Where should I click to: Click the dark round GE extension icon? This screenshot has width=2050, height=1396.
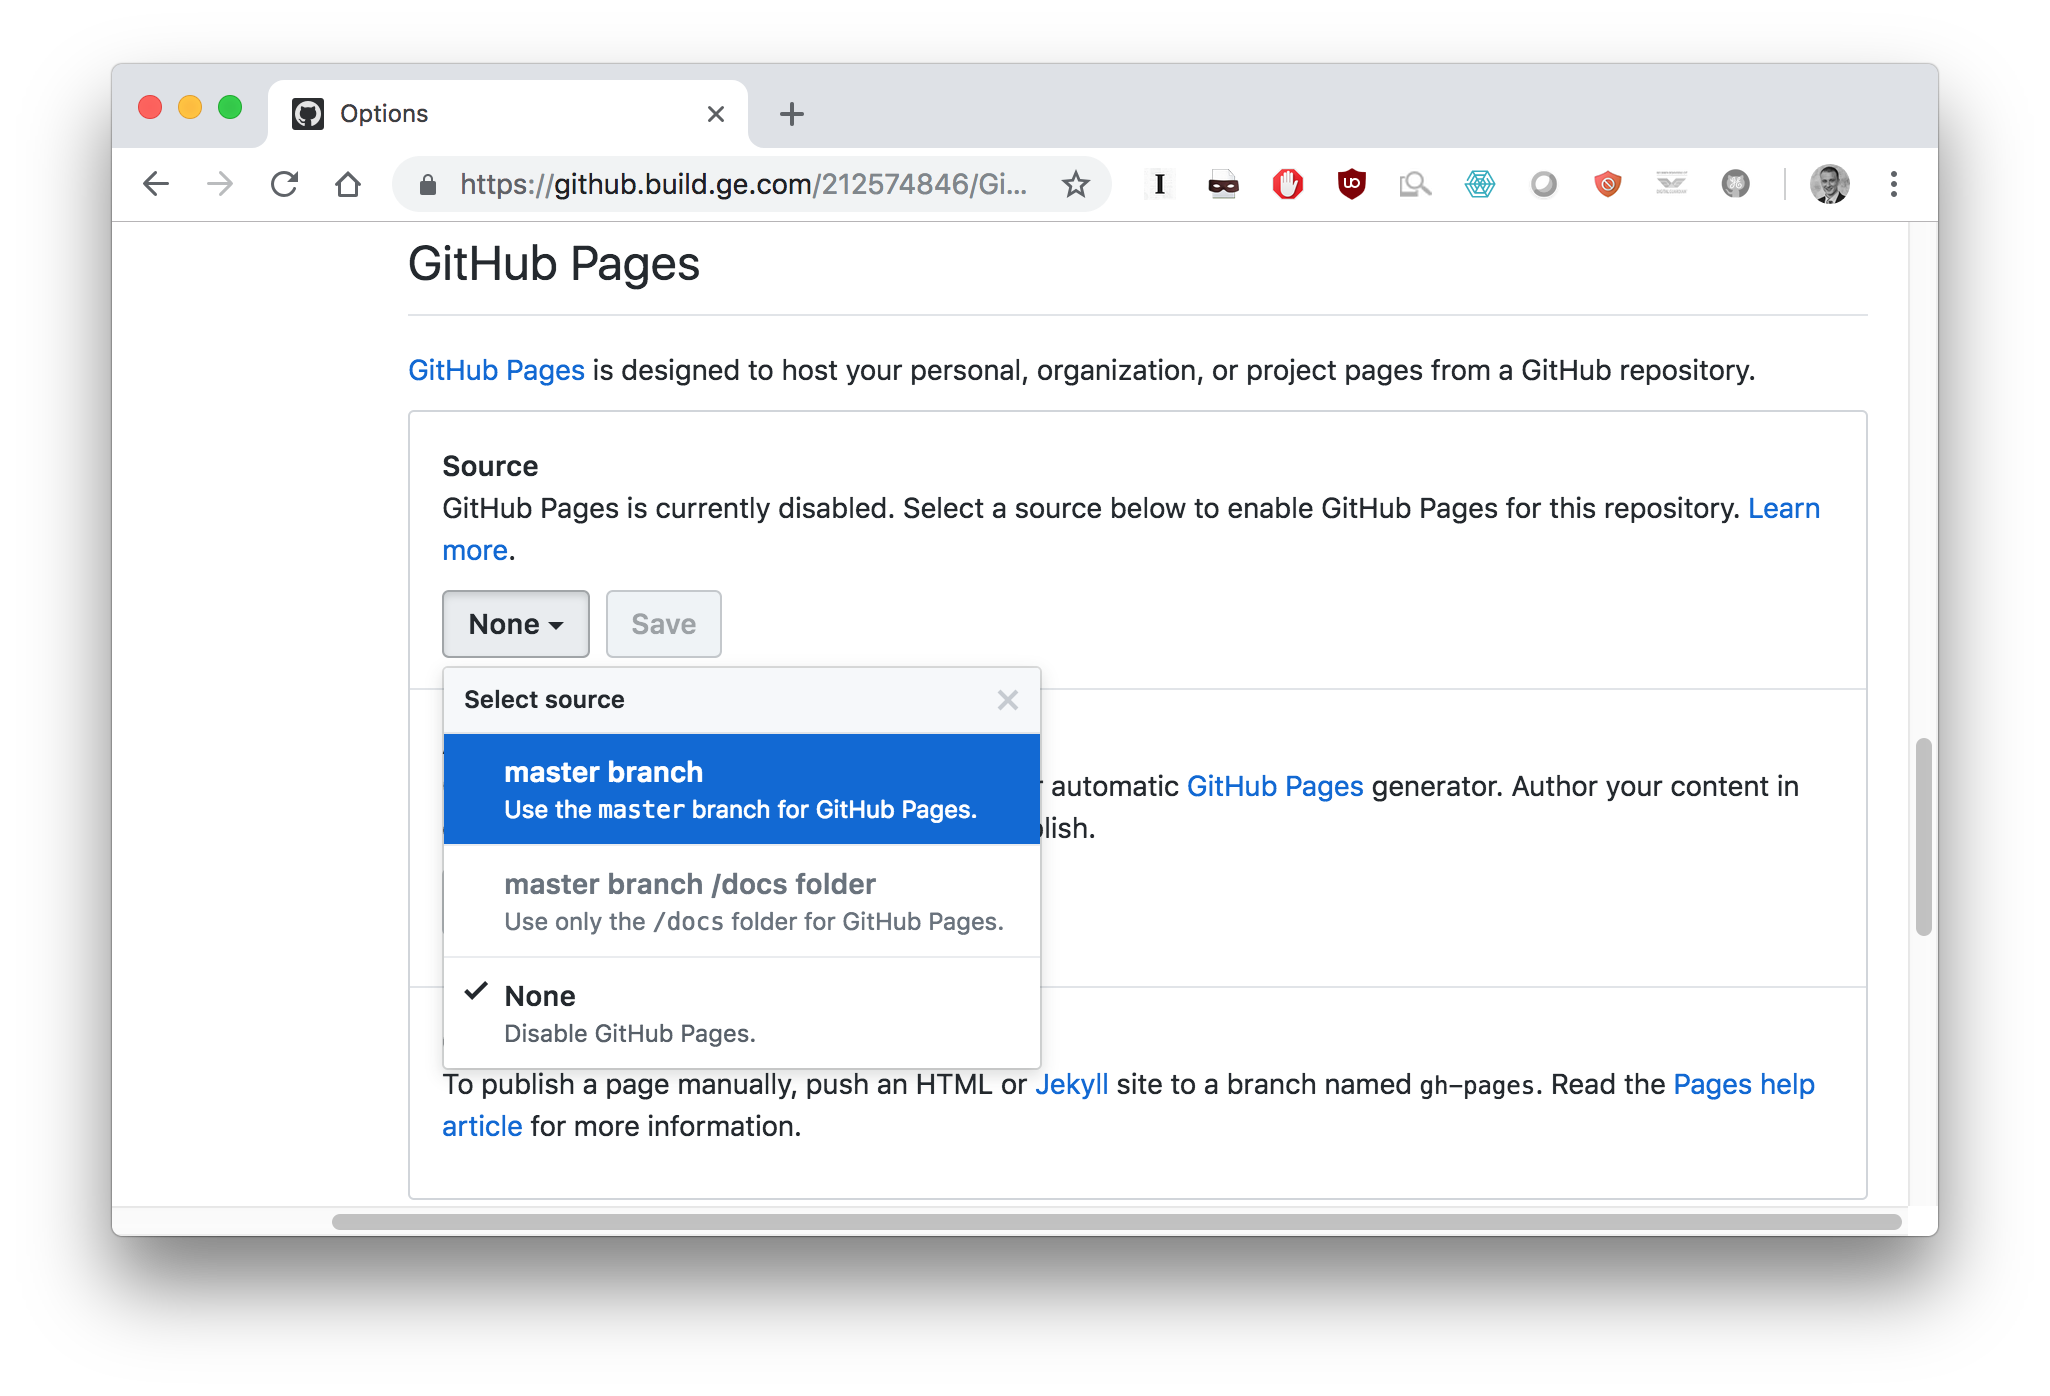pos(1736,184)
